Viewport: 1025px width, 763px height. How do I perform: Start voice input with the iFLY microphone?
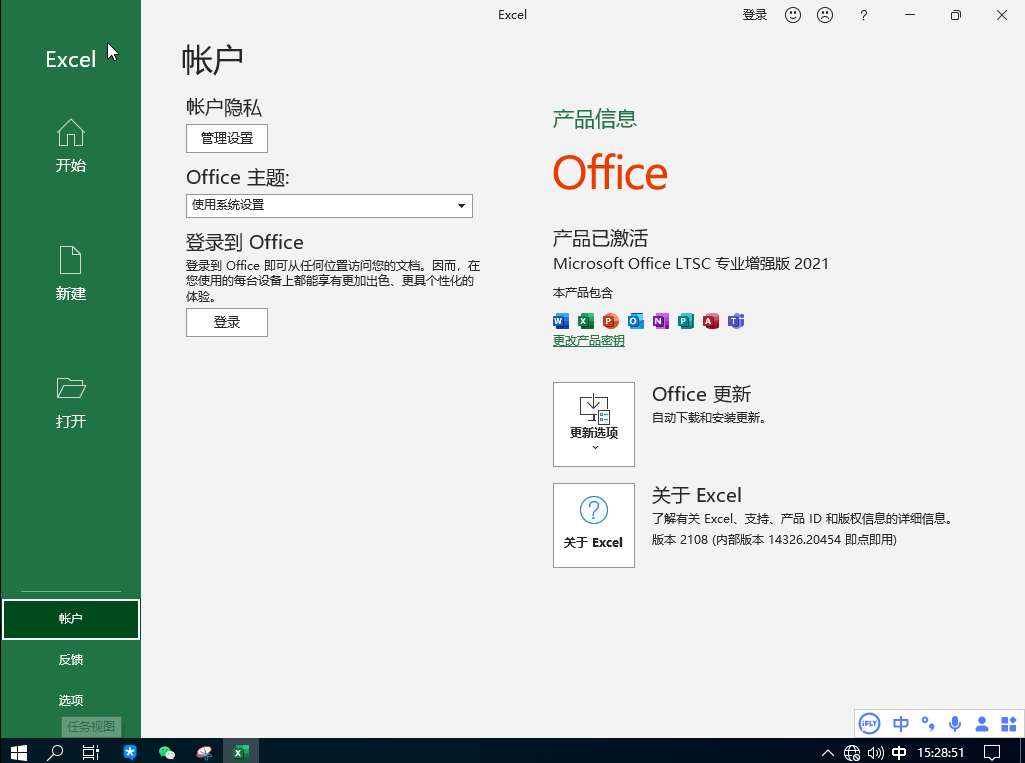click(x=955, y=723)
